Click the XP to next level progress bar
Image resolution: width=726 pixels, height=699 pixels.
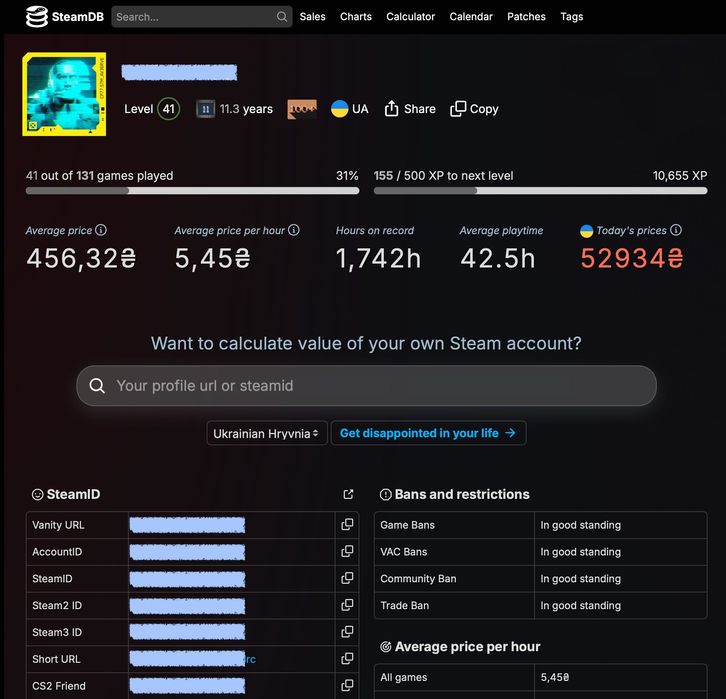[540, 191]
